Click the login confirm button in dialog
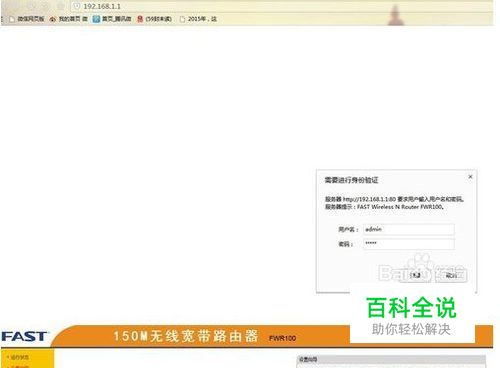Image resolution: width=500 pixels, height=368 pixels. tap(415, 275)
